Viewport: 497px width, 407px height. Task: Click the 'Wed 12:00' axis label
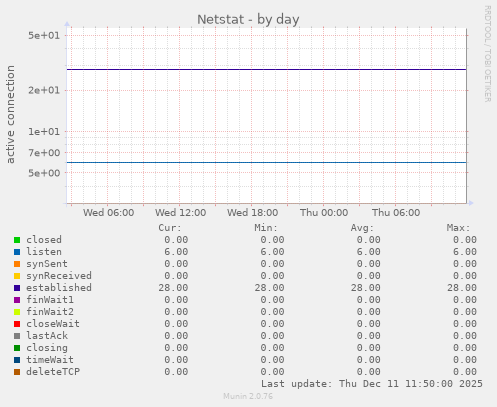[x=180, y=213]
